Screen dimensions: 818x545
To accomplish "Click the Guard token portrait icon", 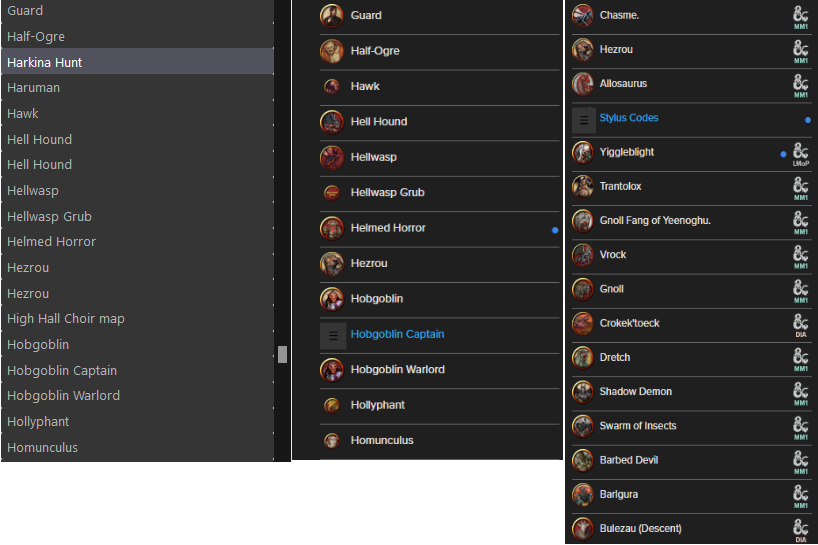I will pos(331,16).
